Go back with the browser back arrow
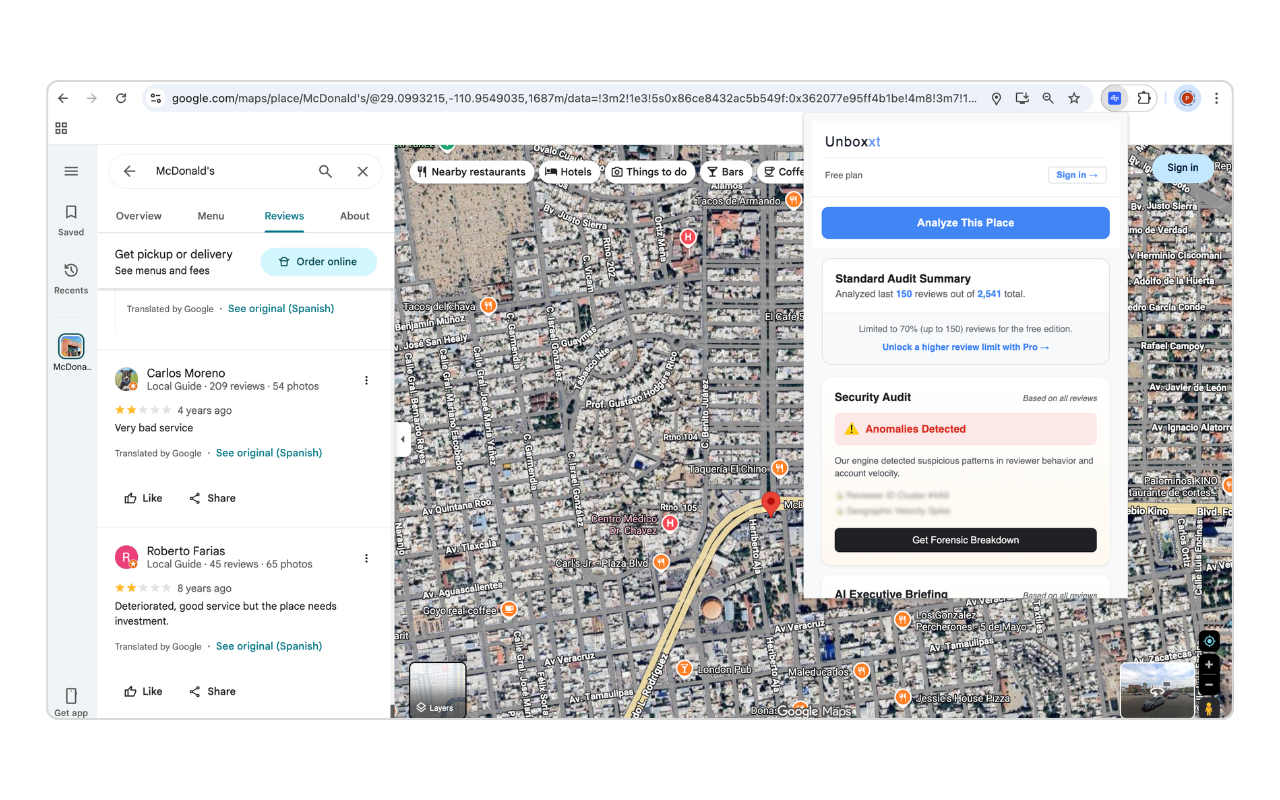Image resolution: width=1280 pixels, height=800 pixels. [63, 98]
